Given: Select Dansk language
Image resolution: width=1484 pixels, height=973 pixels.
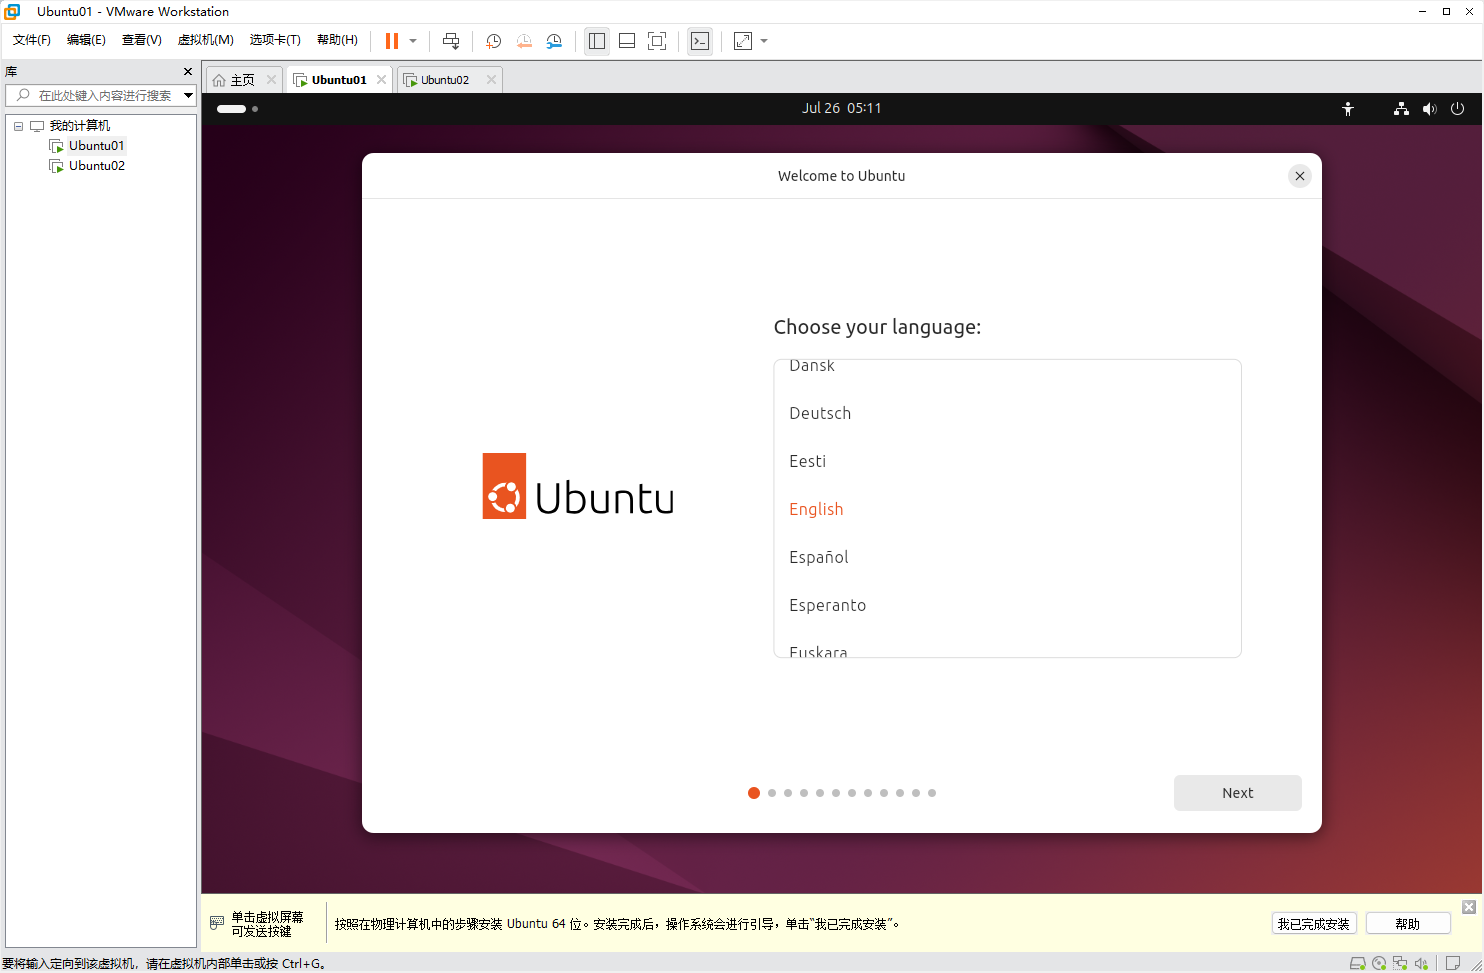Looking at the screenshot, I should point(1007,366).
